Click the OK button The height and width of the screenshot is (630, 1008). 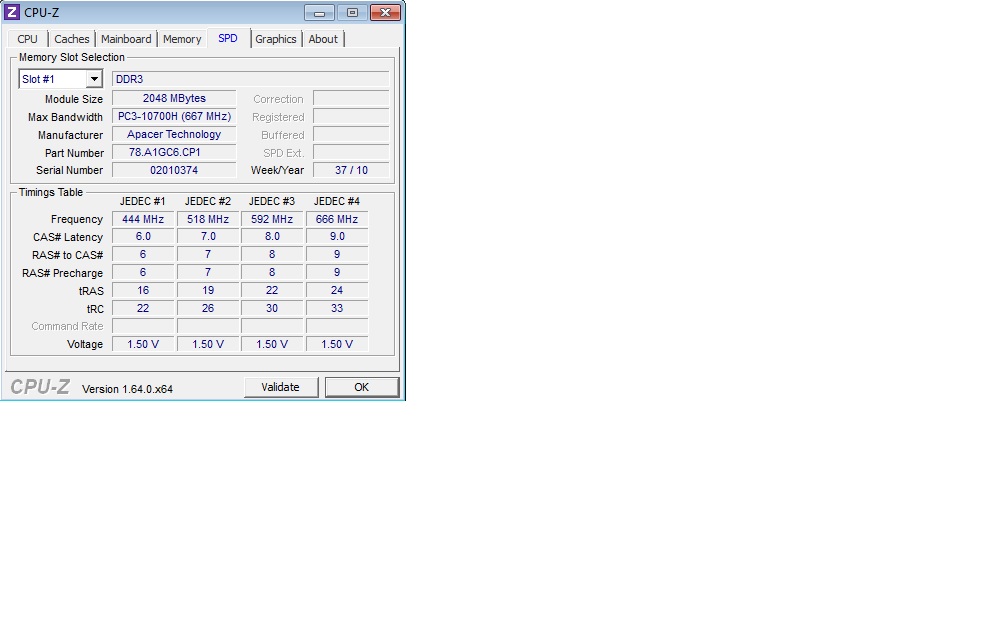(x=361, y=387)
